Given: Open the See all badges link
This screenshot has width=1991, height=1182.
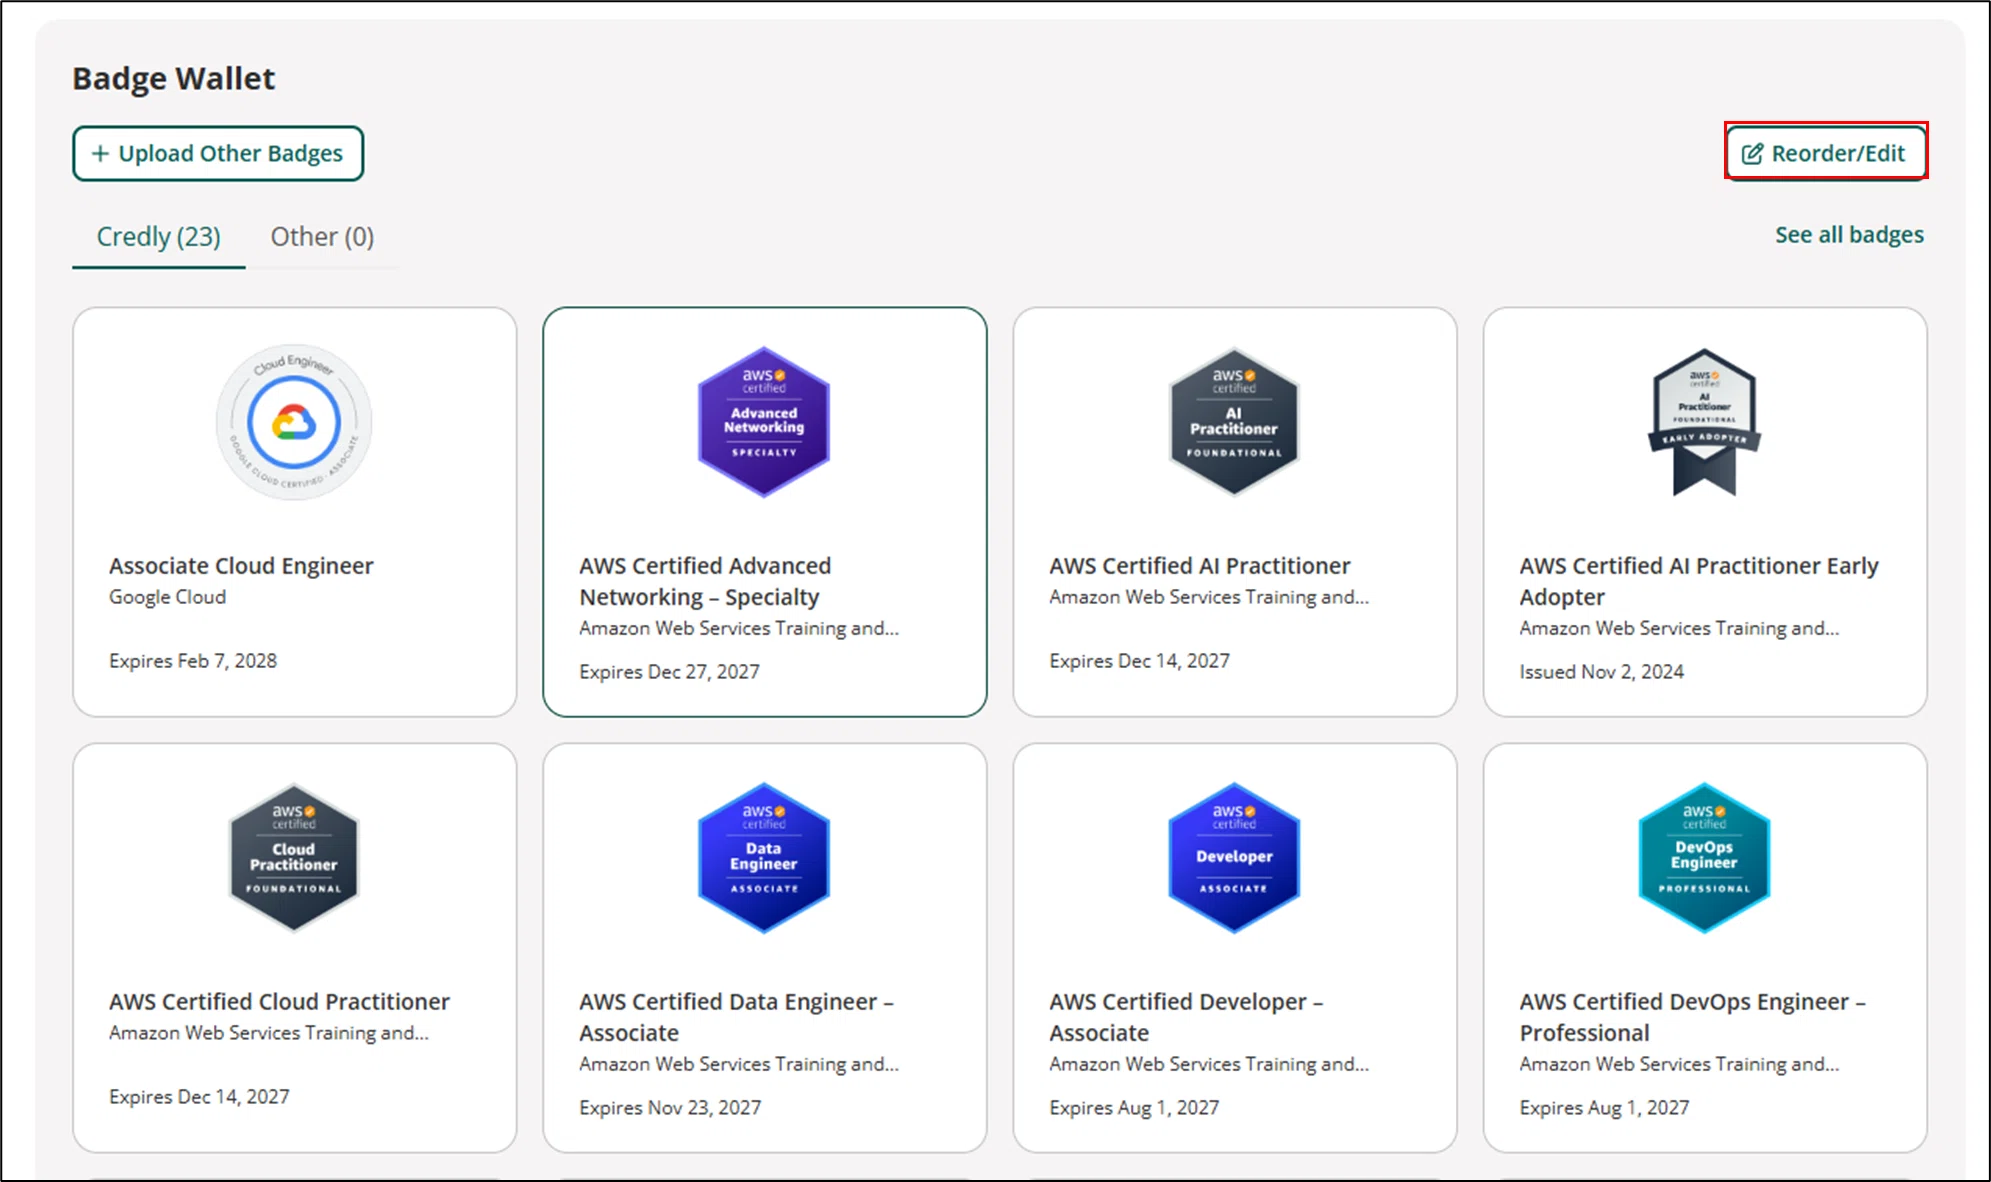Looking at the screenshot, I should coord(1849,235).
